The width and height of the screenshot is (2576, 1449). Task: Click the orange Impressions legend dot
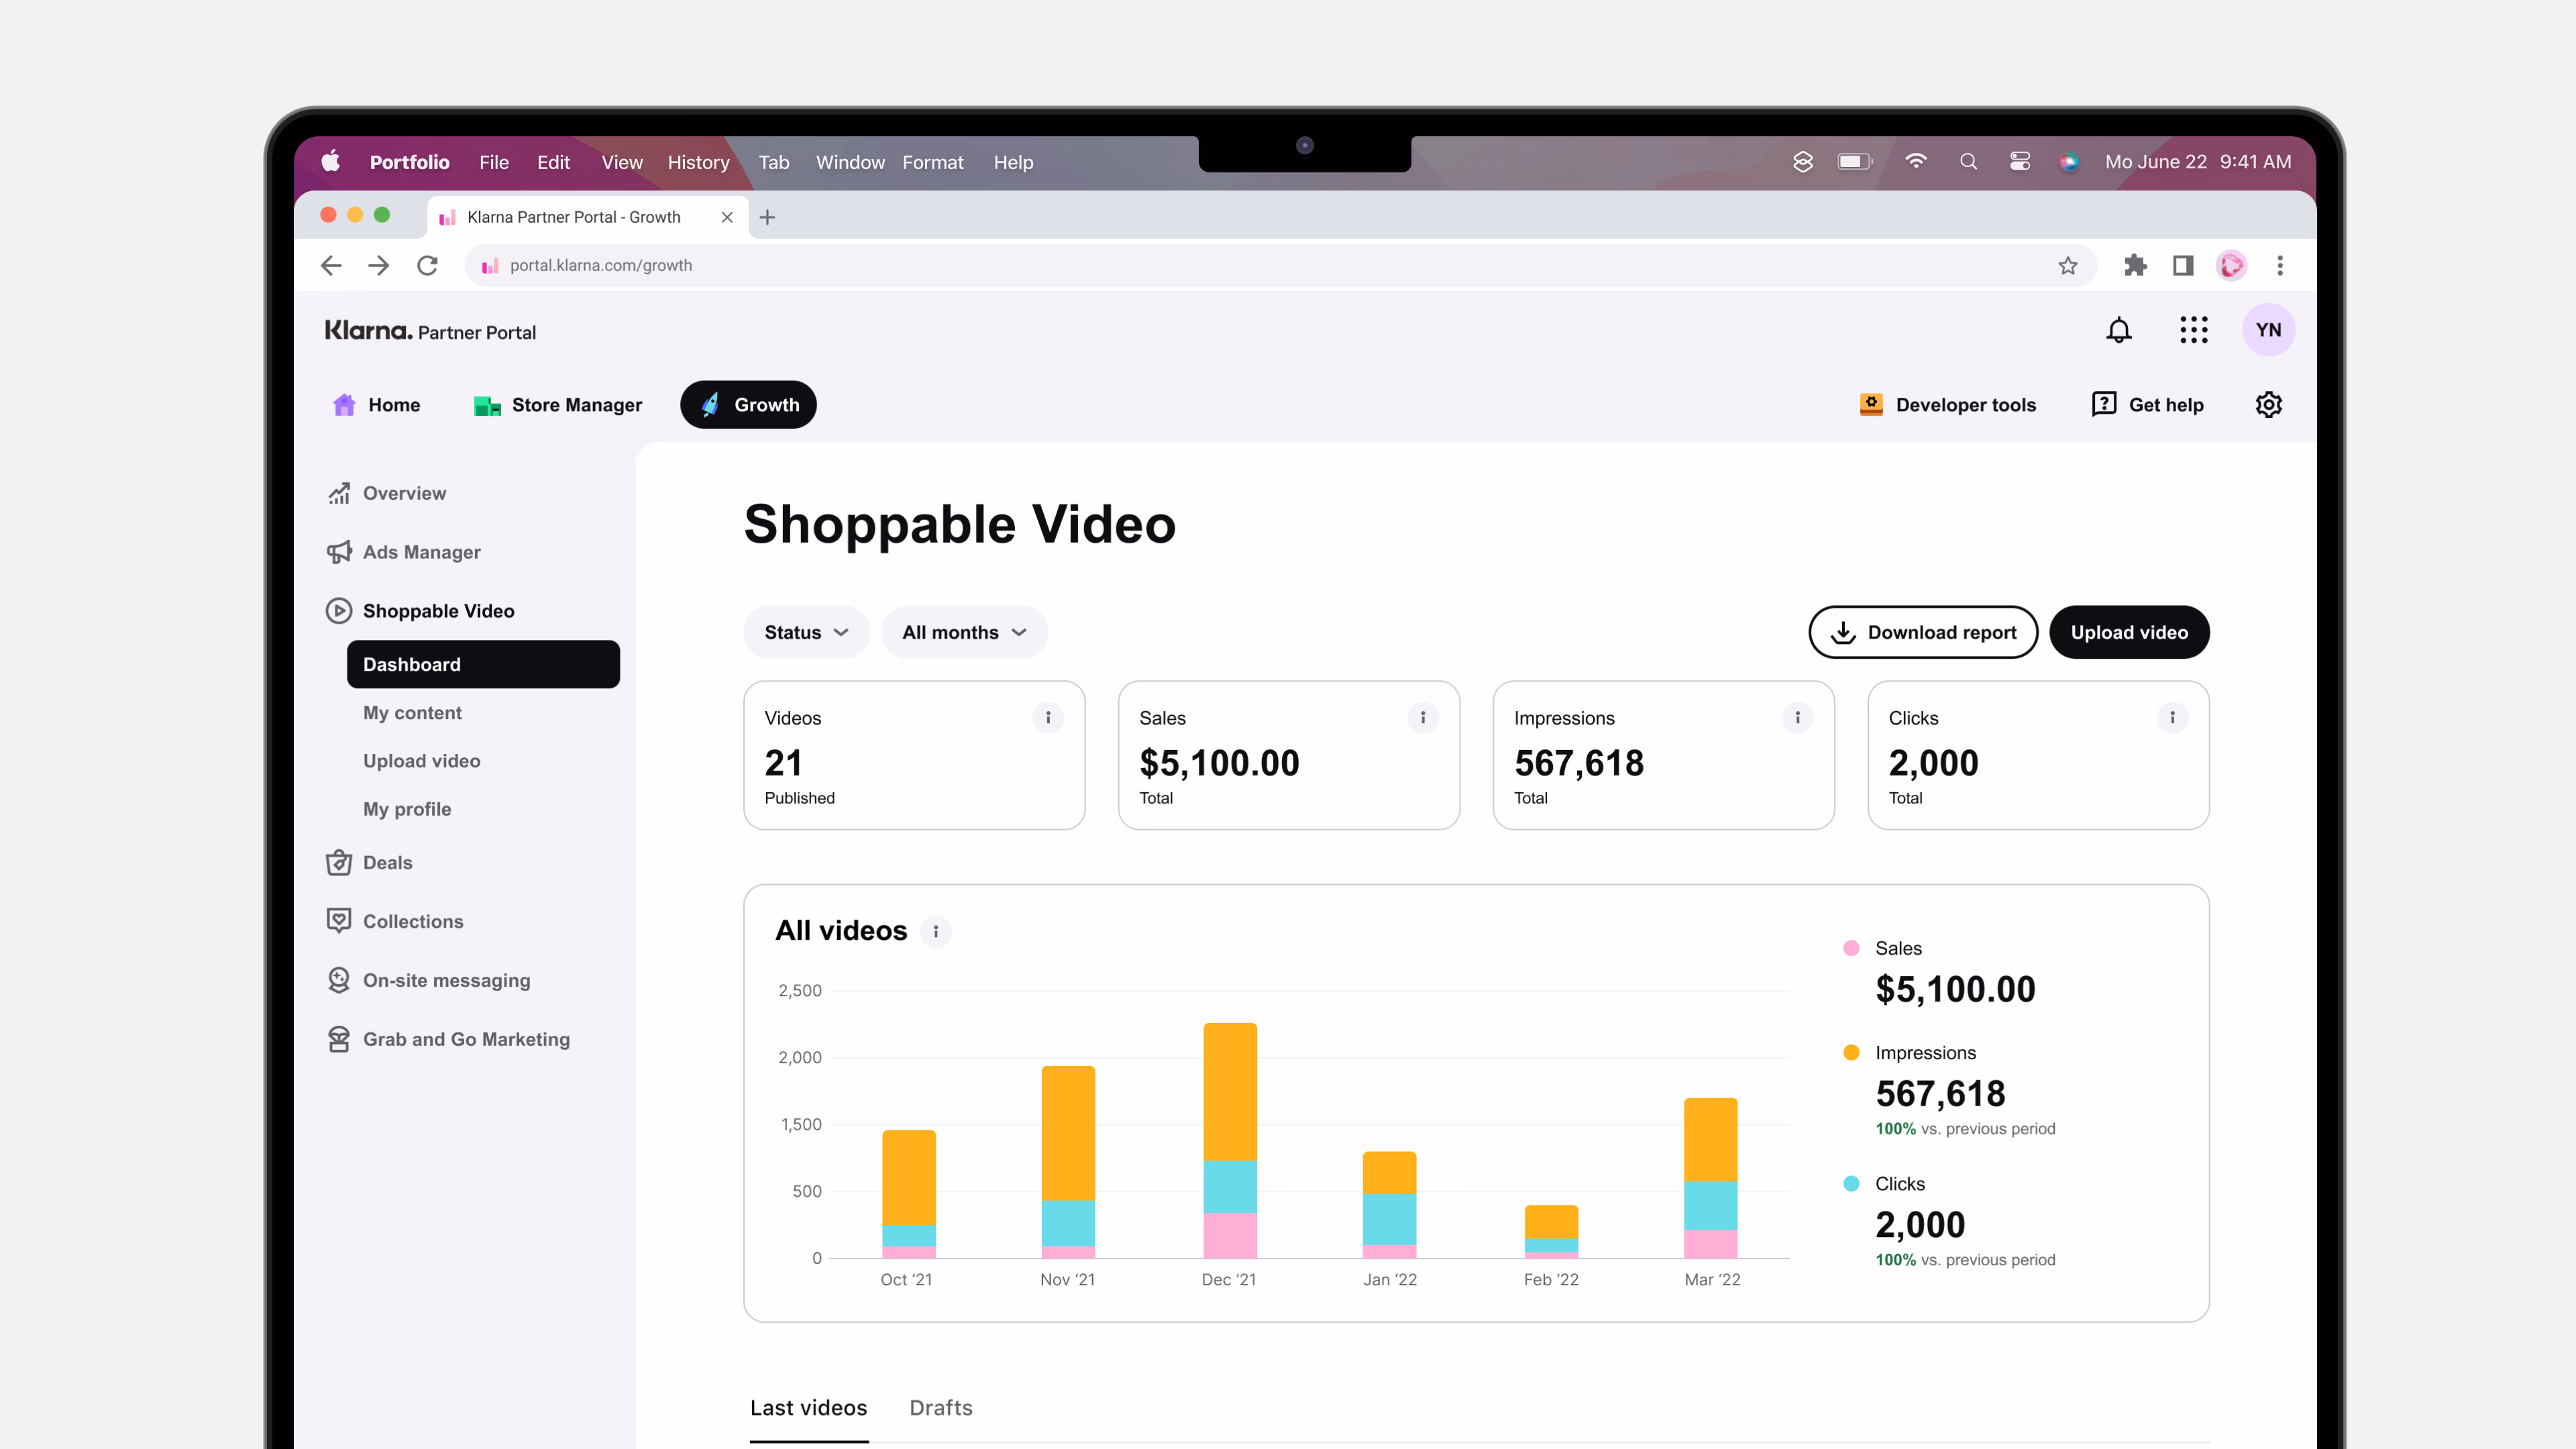pos(1851,1052)
